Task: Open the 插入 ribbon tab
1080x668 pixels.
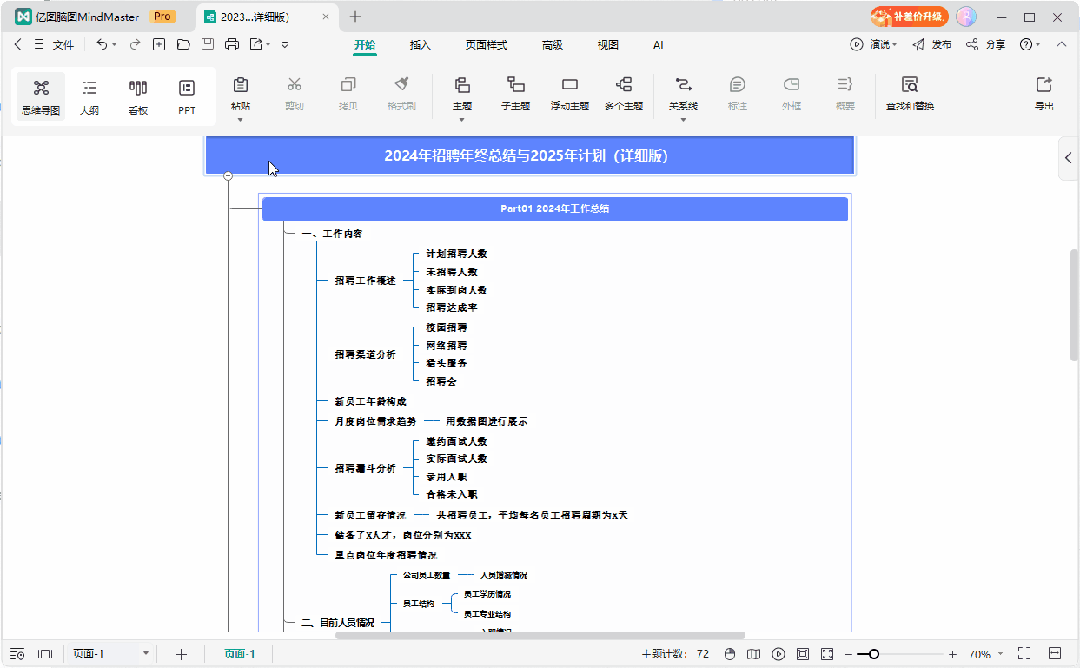Action: [420, 45]
